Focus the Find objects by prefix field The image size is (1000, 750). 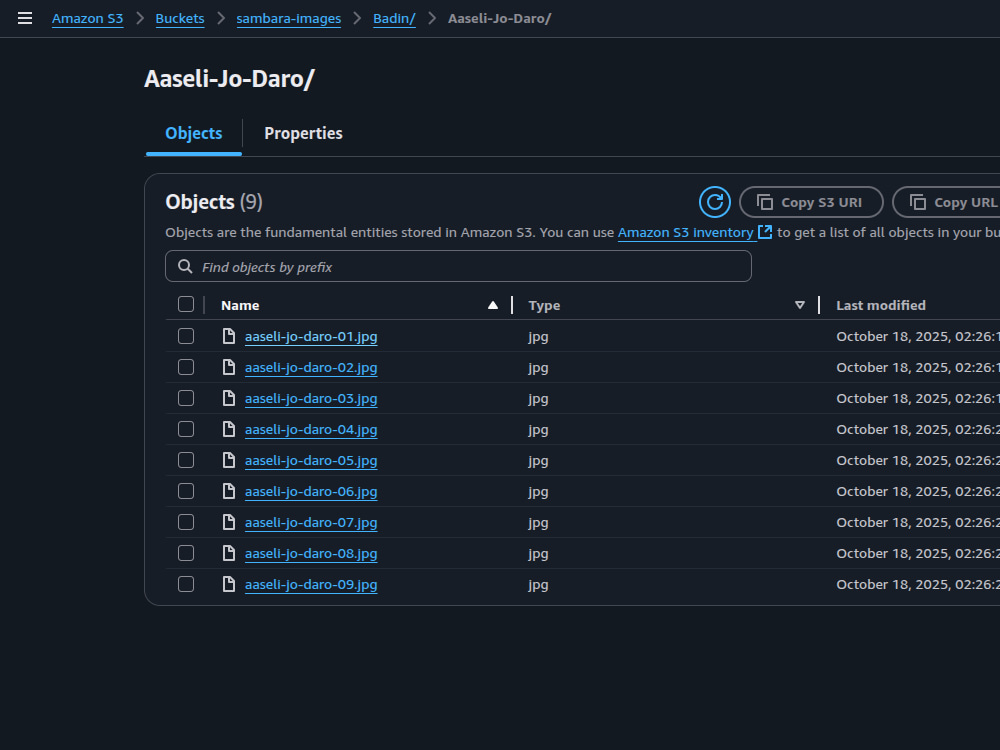(458, 267)
